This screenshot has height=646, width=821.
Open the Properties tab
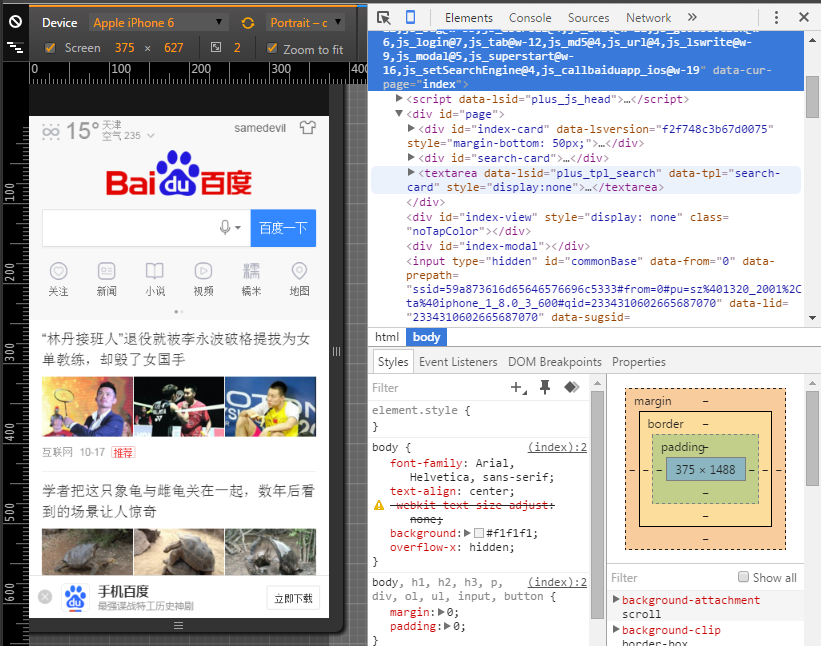pyautogui.click(x=639, y=362)
